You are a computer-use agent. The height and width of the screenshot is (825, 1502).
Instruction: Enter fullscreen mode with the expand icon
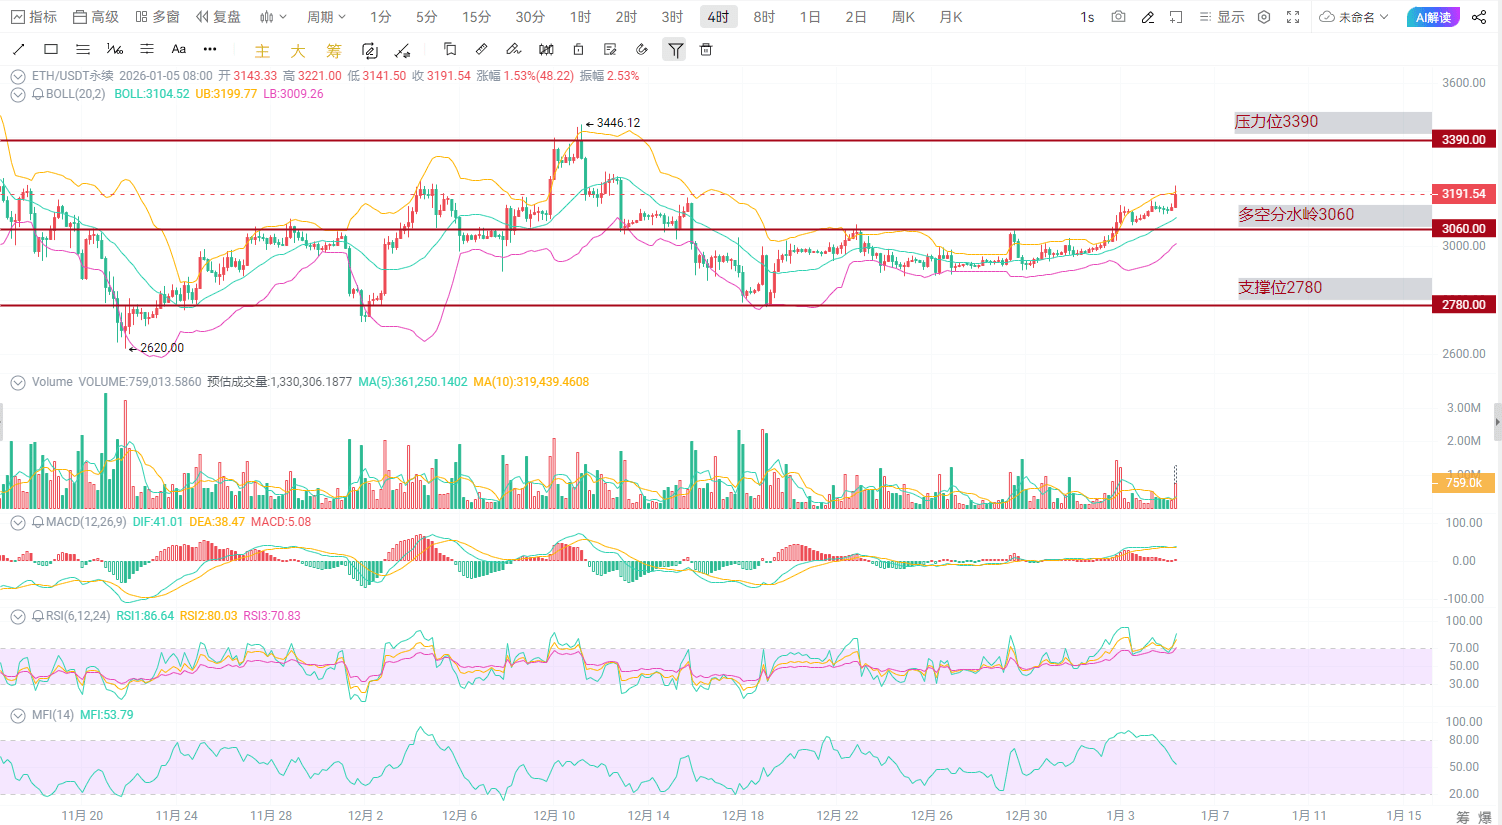1293,17
